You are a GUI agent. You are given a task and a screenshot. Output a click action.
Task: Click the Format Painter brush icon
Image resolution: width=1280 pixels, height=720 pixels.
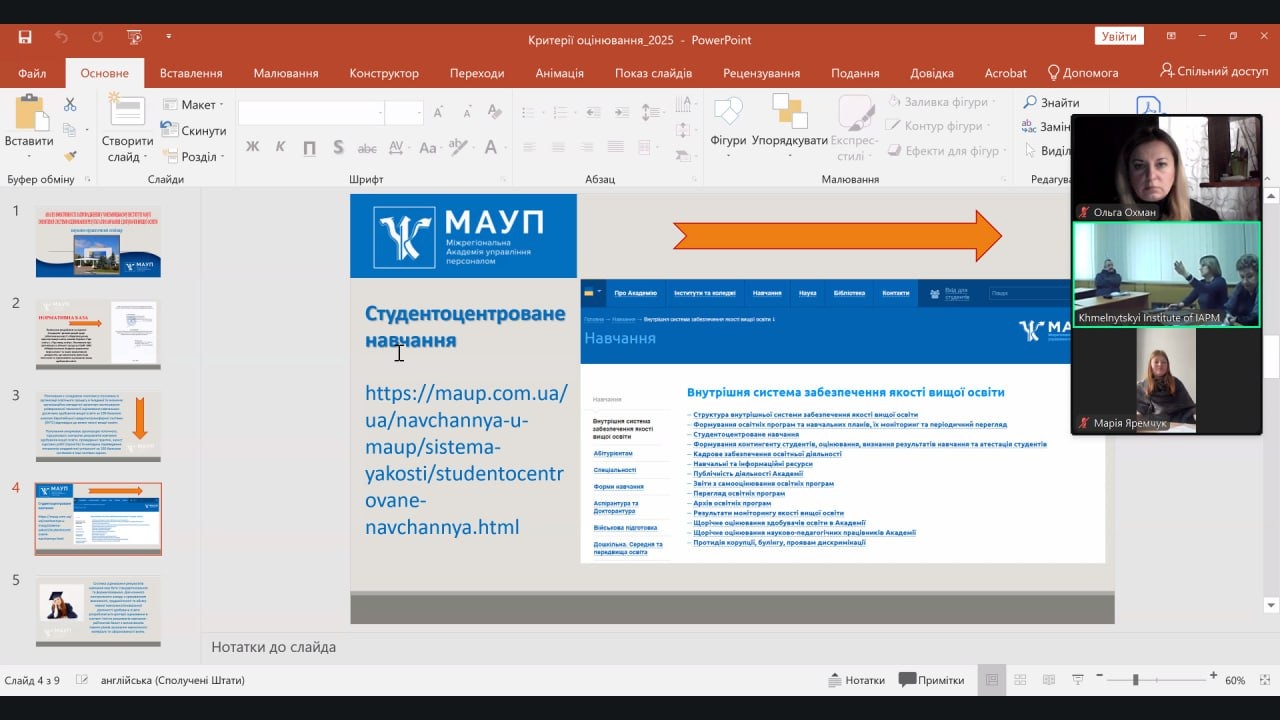pyautogui.click(x=70, y=155)
